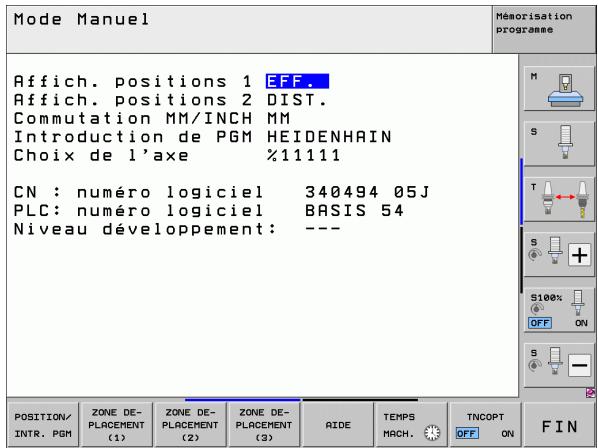Click the M machine table soft key
The image size is (598, 448).
[x=559, y=88]
